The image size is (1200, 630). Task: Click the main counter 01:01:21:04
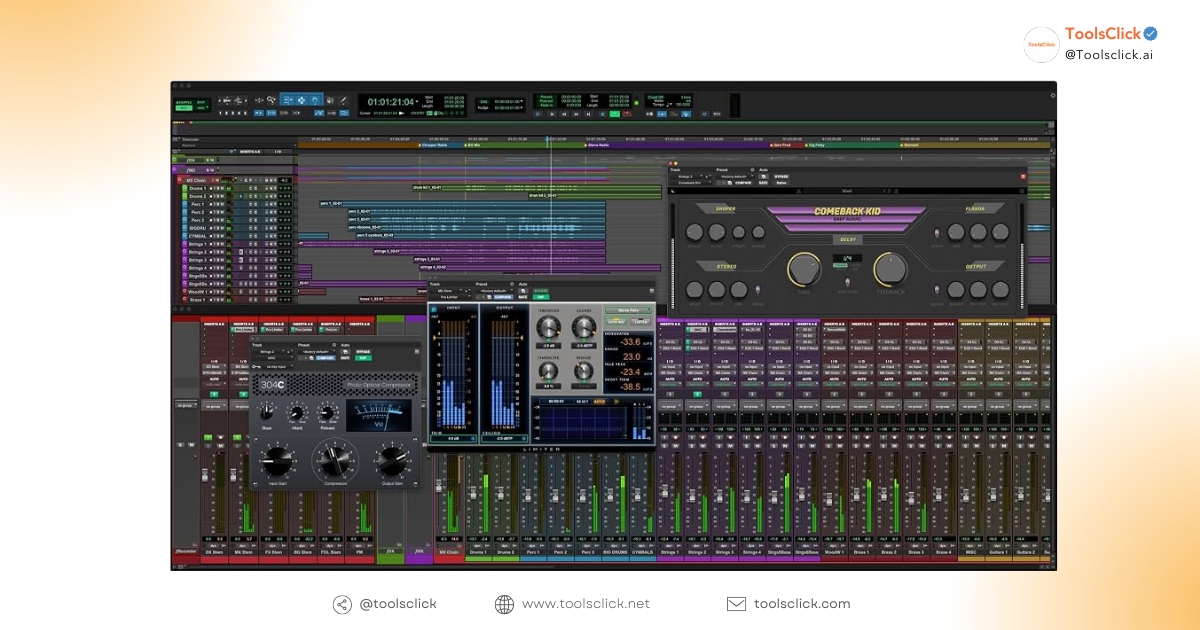point(391,102)
